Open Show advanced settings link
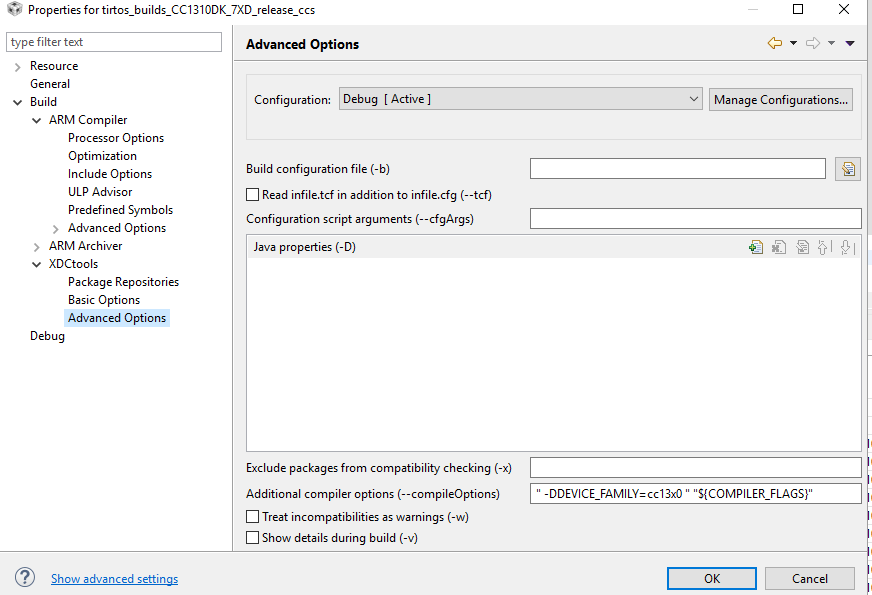 click(x=114, y=579)
